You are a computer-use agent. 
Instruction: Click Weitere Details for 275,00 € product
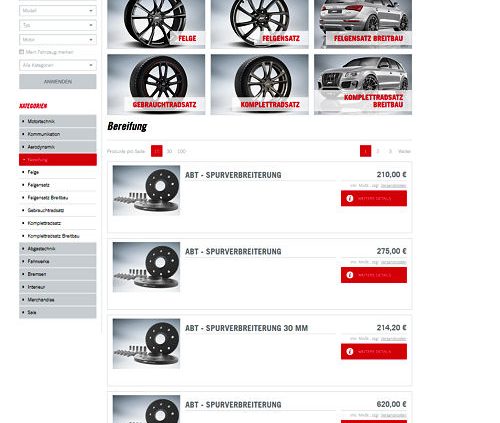point(374,275)
